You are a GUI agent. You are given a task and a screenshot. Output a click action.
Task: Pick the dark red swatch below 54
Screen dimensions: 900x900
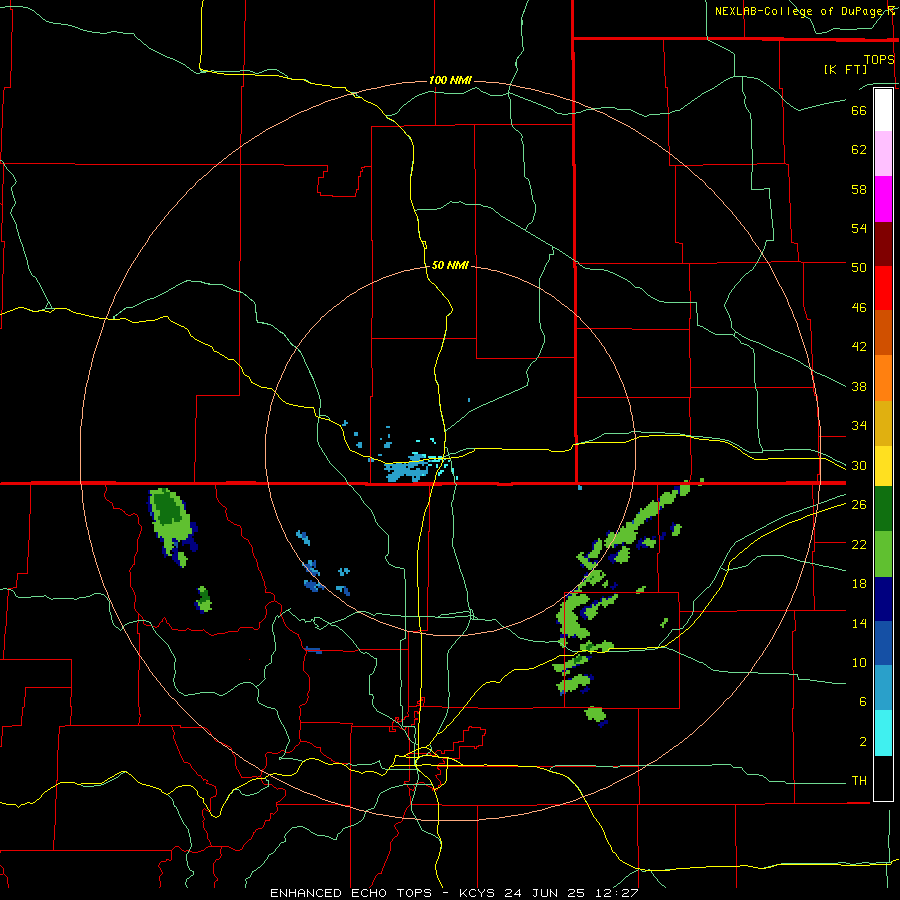click(883, 243)
